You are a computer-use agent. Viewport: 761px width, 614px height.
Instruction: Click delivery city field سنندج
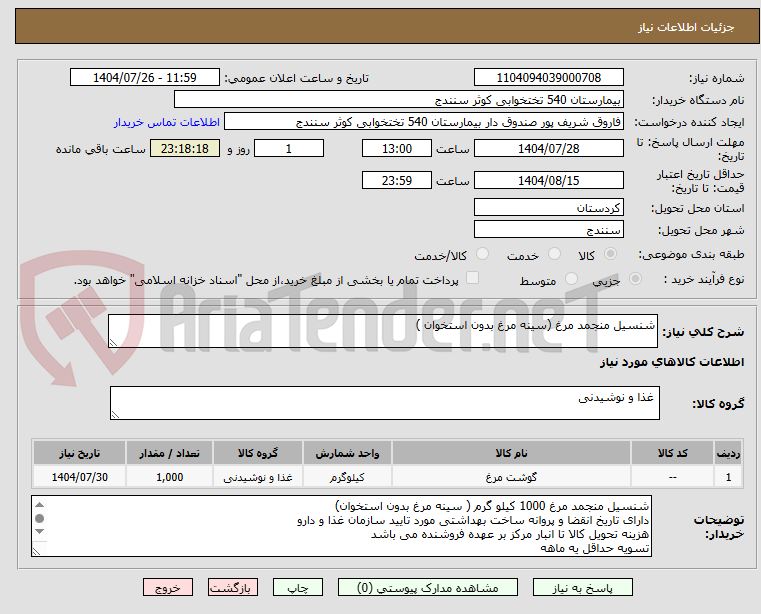(548, 229)
